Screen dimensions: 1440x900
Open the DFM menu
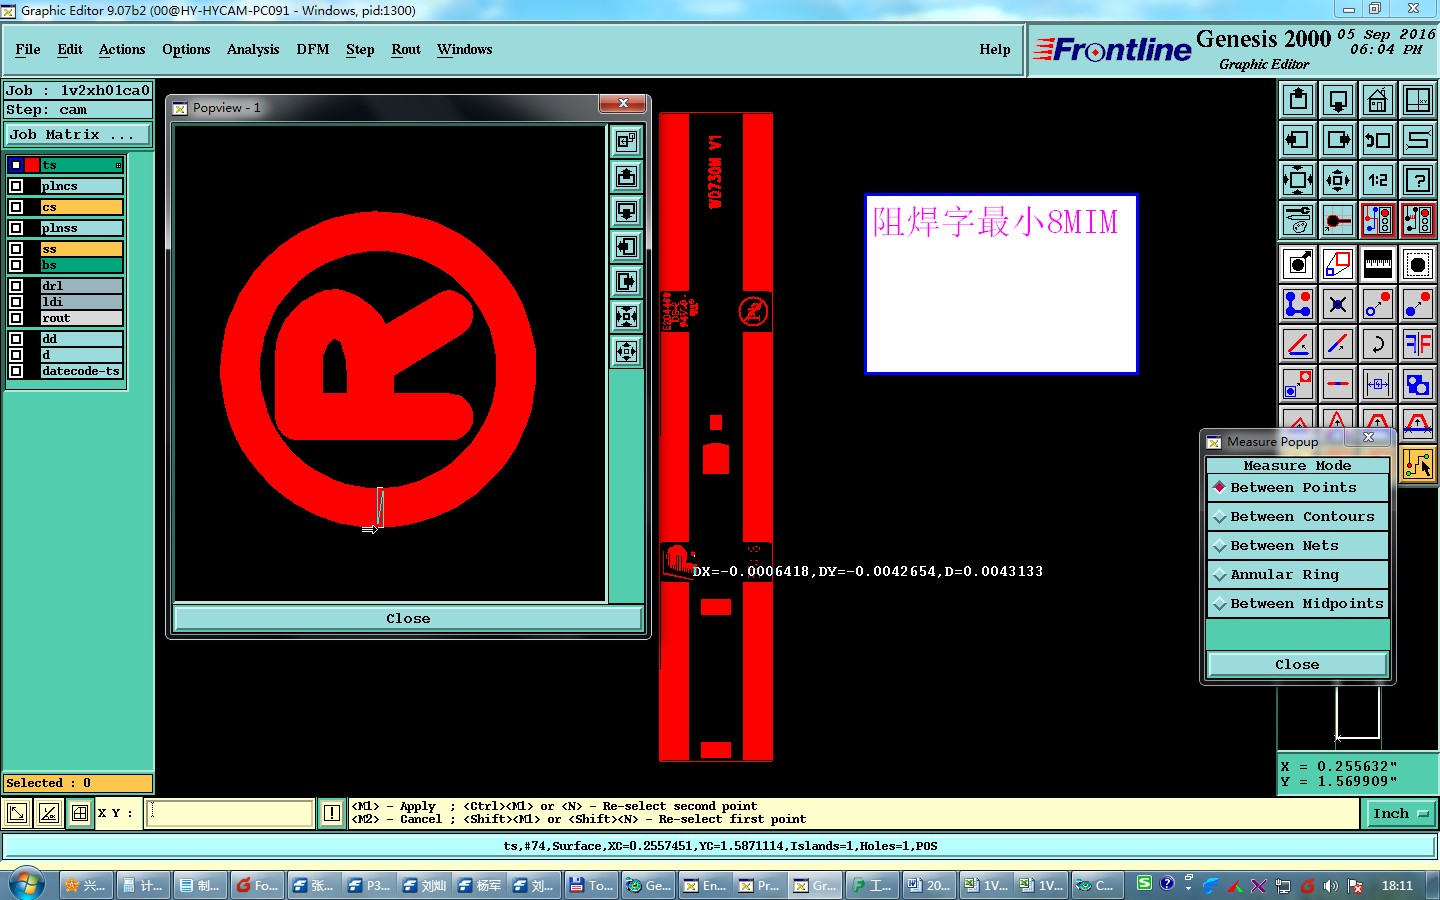[x=313, y=49]
